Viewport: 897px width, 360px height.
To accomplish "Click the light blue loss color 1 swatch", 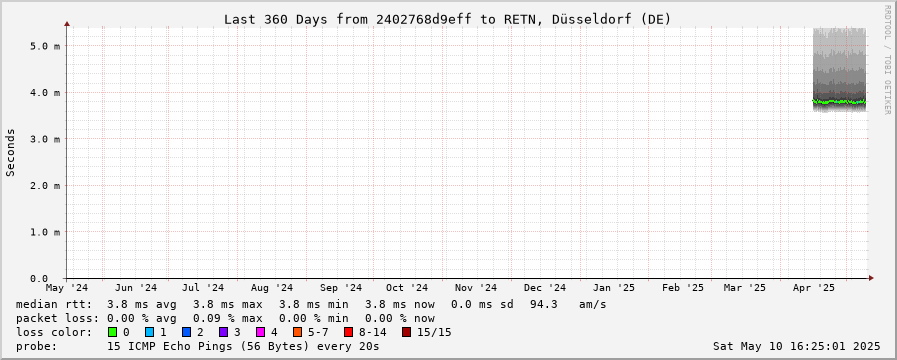I will pos(149,332).
